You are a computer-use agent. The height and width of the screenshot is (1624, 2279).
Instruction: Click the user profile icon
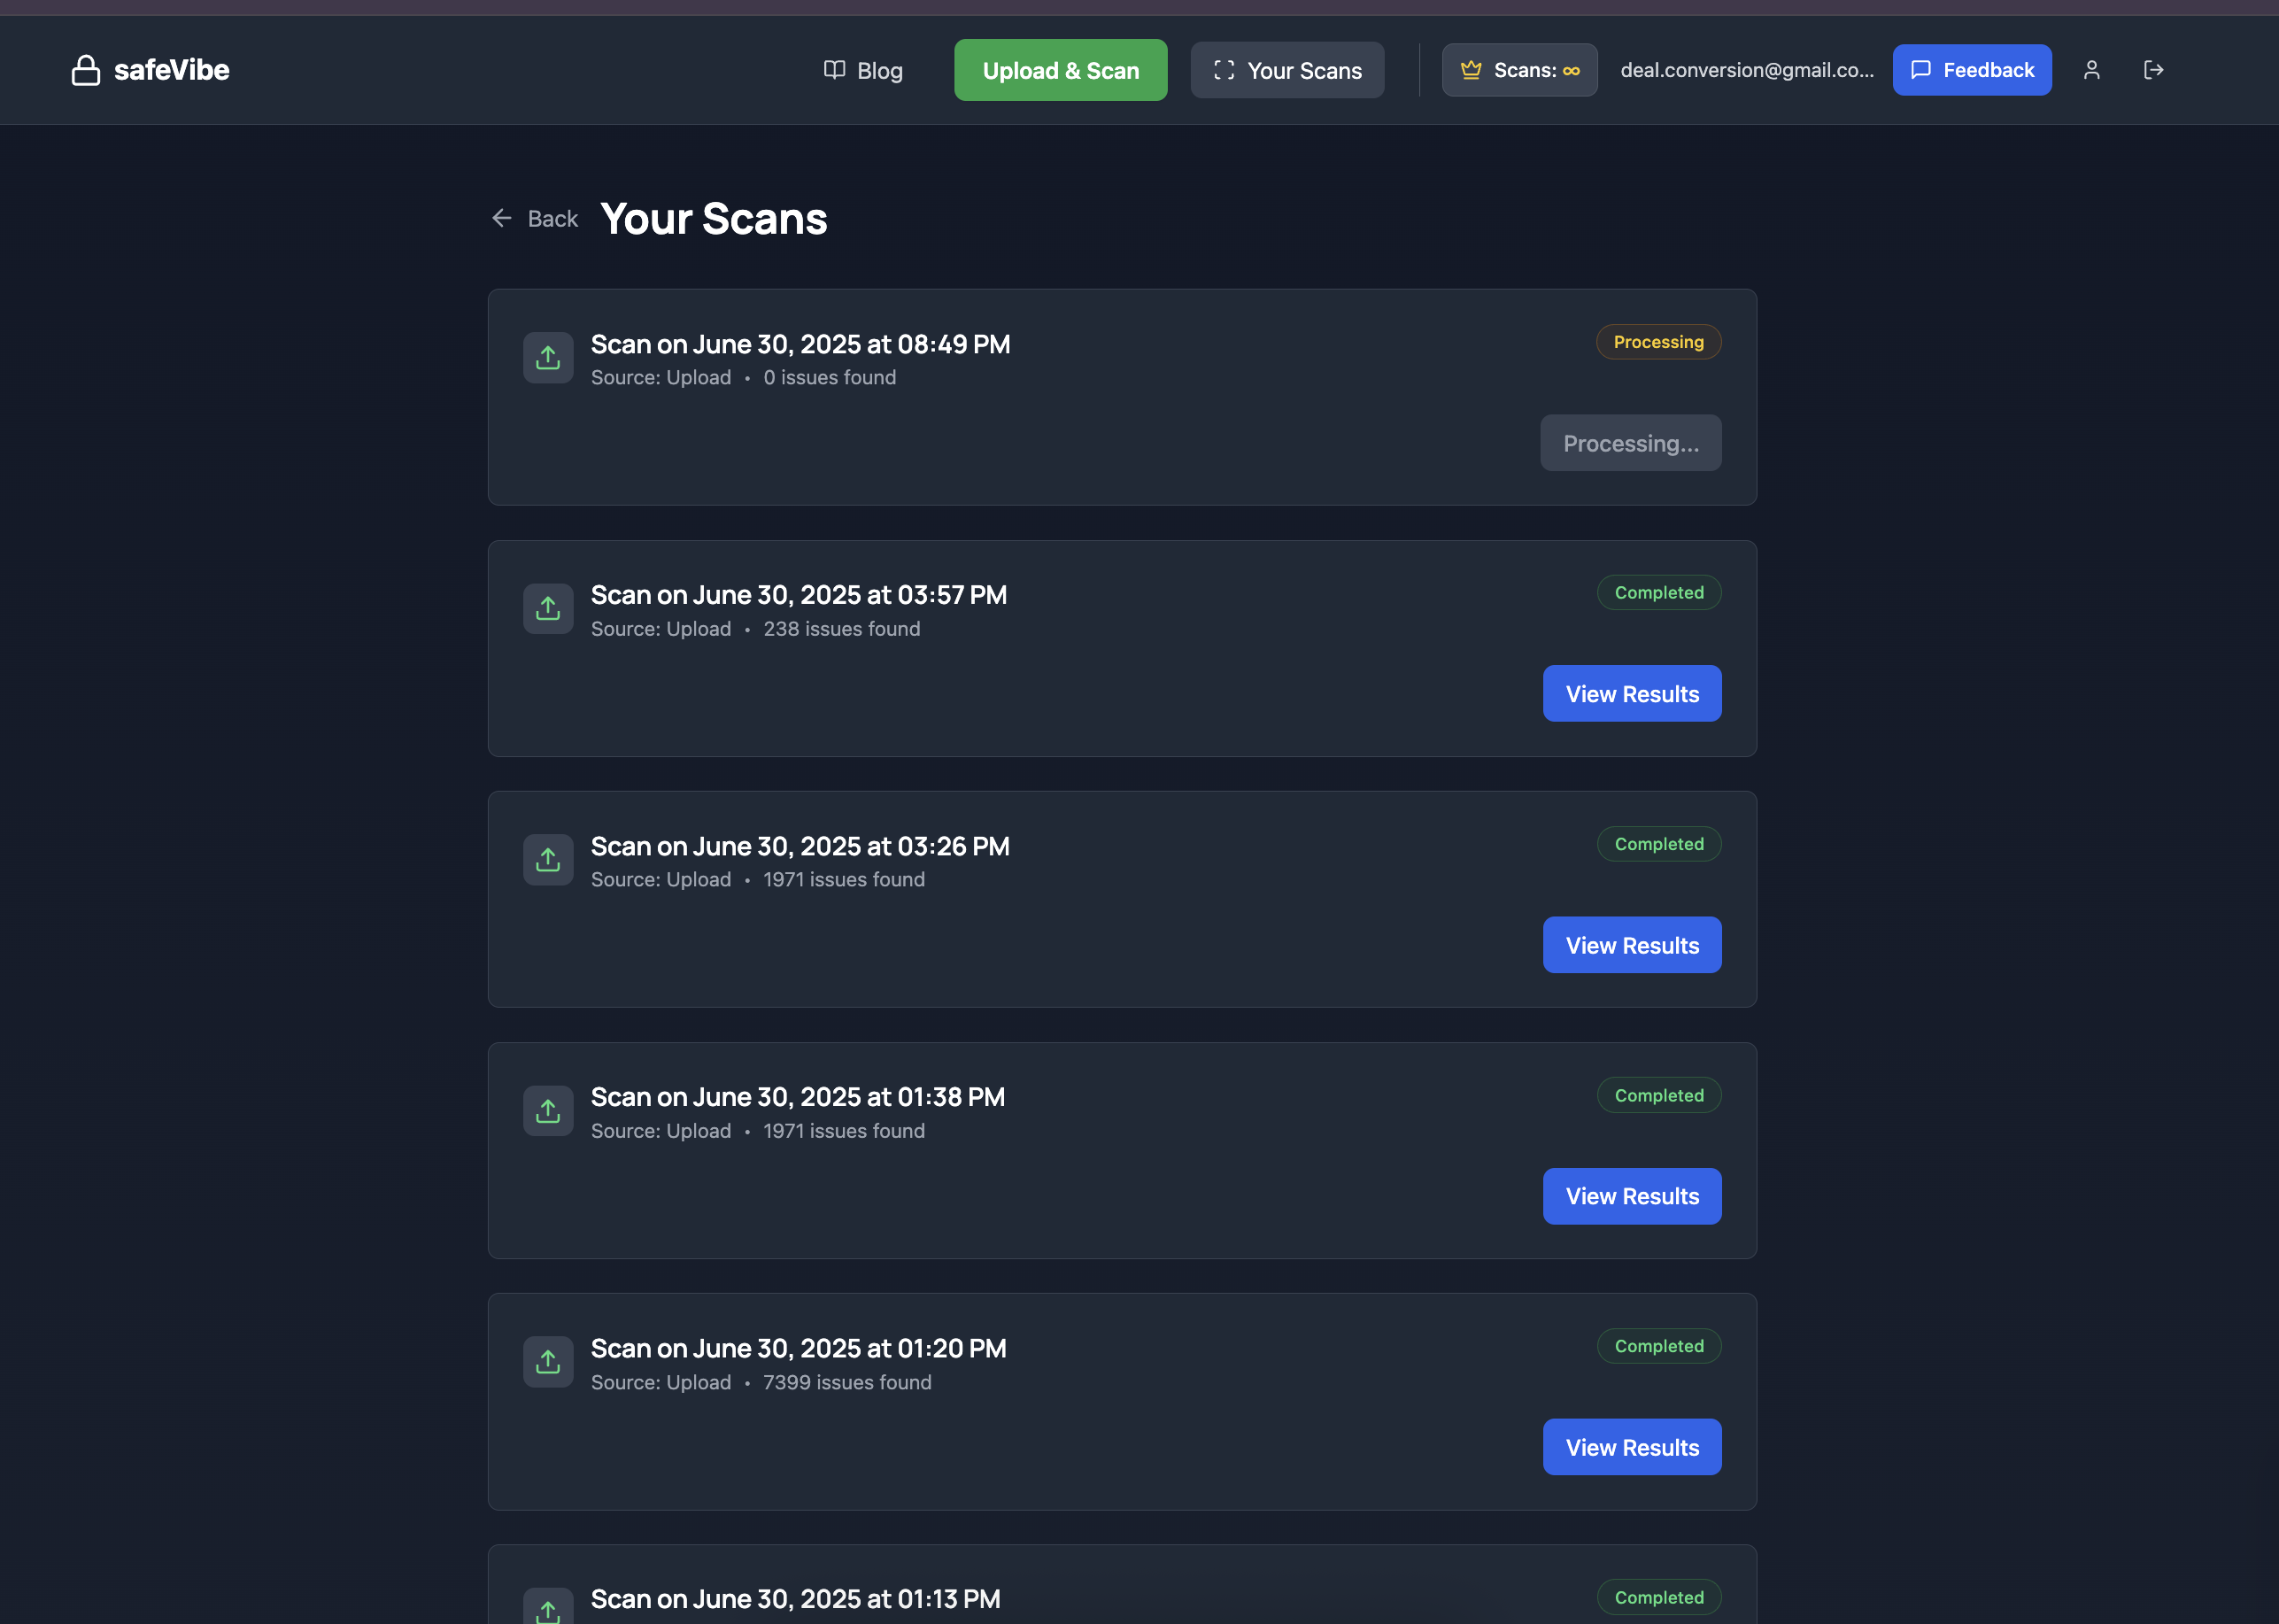point(2091,70)
